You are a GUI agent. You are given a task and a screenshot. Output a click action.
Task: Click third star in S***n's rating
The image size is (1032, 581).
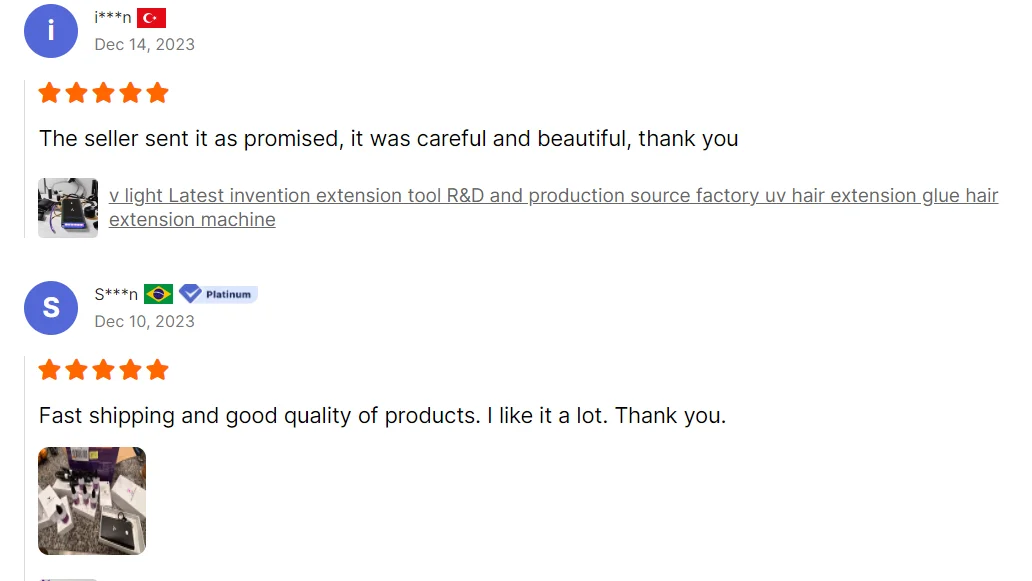tap(103, 371)
